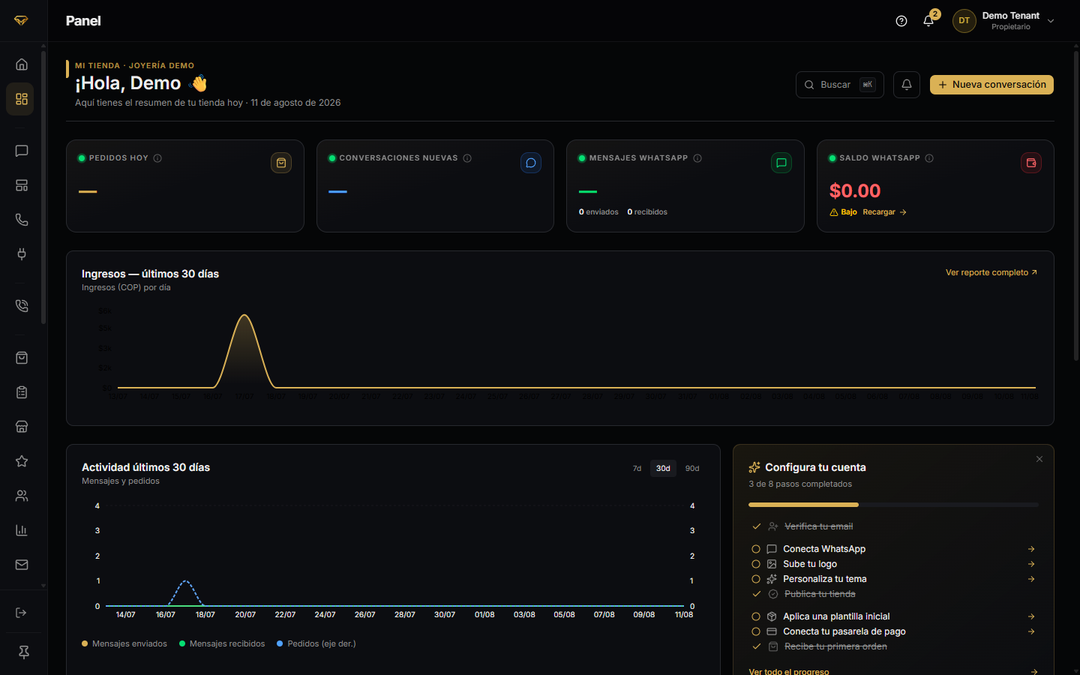Click the setup progress bar
This screenshot has height=675, width=1080.
tap(893, 505)
